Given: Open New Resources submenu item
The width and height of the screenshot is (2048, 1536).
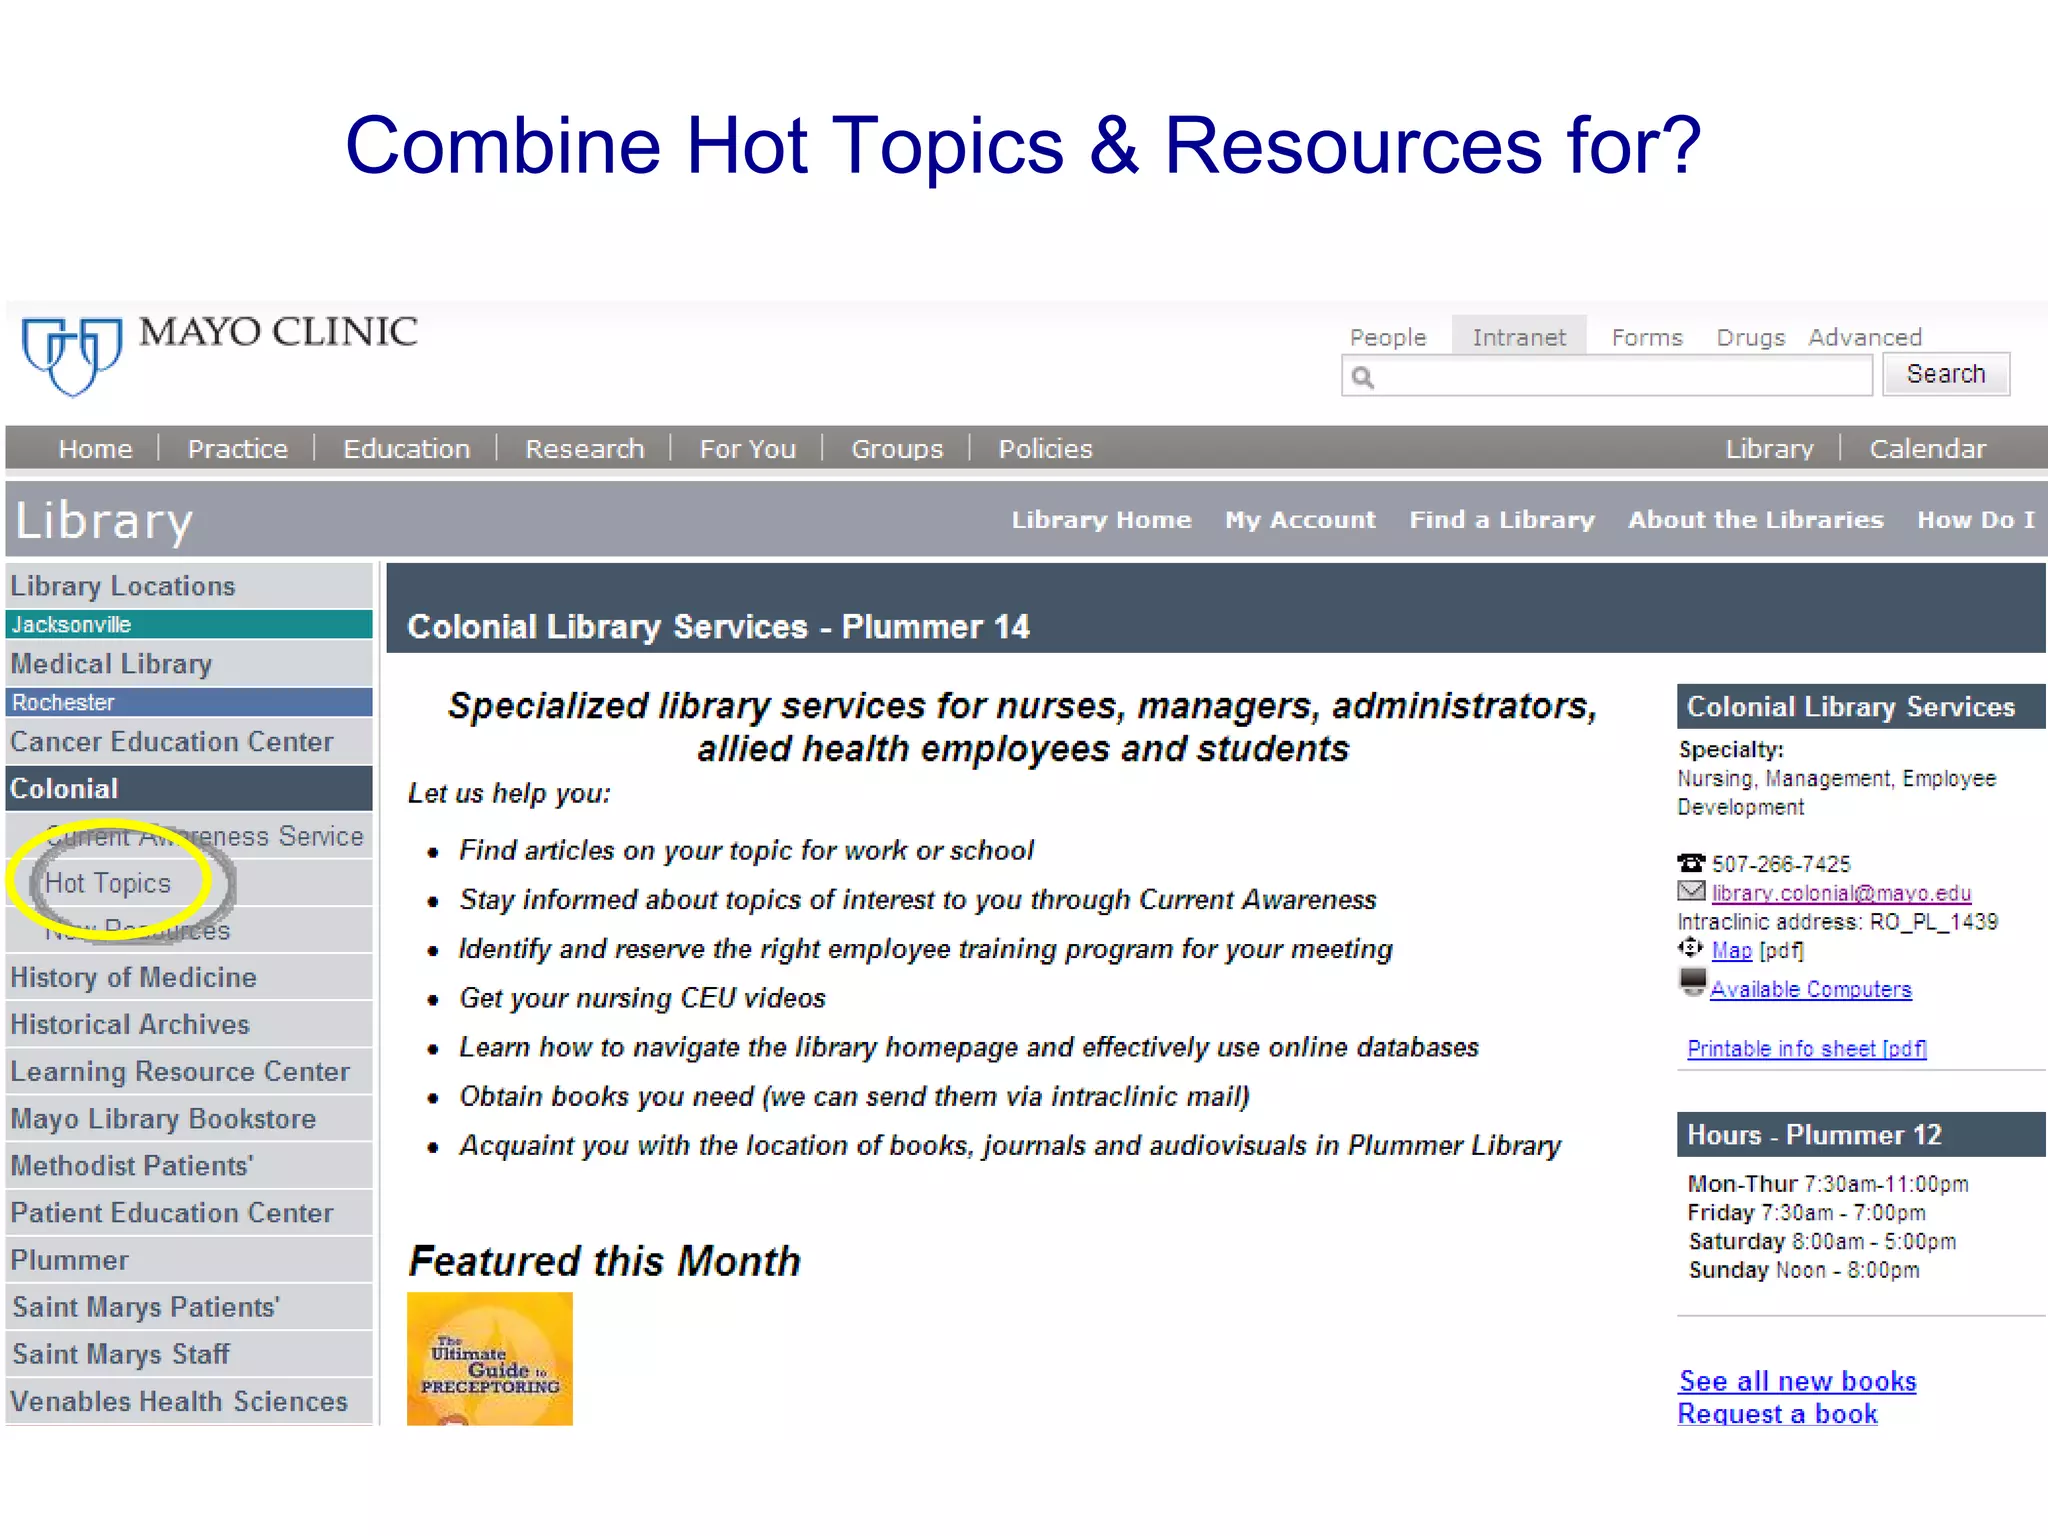Looking at the screenshot, I should 189,930.
